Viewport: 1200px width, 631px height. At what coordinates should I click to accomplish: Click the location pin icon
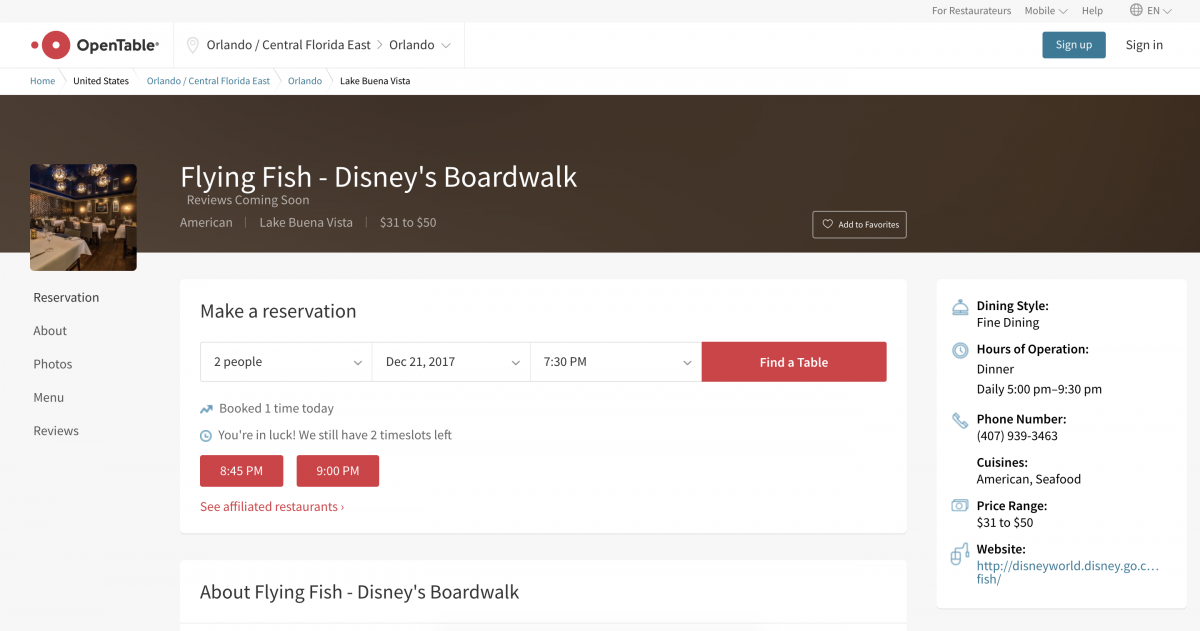(x=193, y=45)
